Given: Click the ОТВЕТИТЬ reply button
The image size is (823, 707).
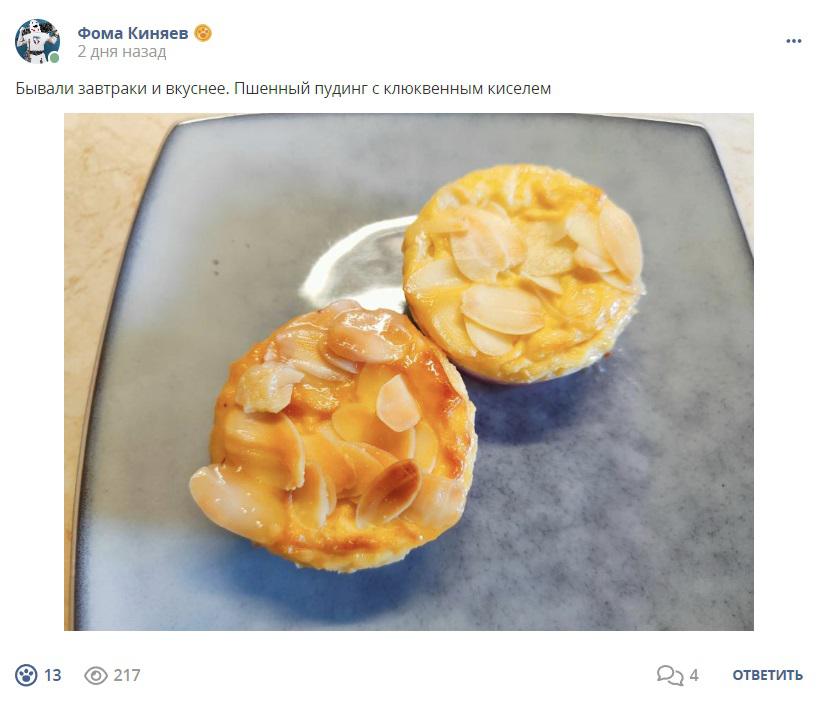Looking at the screenshot, I should click(x=767, y=675).
